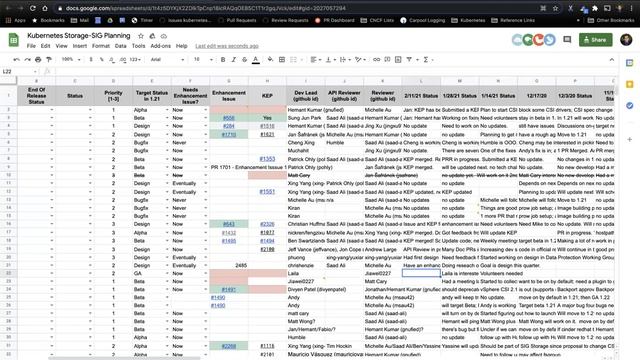Open the Keep notes side panel icon
This screenshot has height=360, width=640.
pyautogui.click(x=629, y=84)
